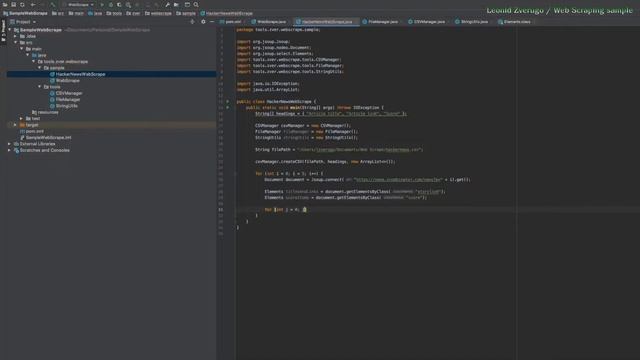Click the Back navigation arrow icon

[x=33, y=5]
